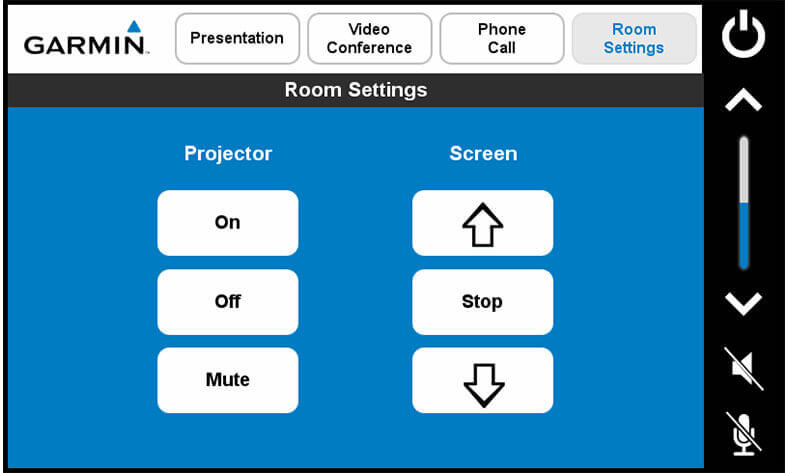Image resolution: width=788 pixels, height=473 pixels.
Task: Turn the projector On
Action: 227,223
